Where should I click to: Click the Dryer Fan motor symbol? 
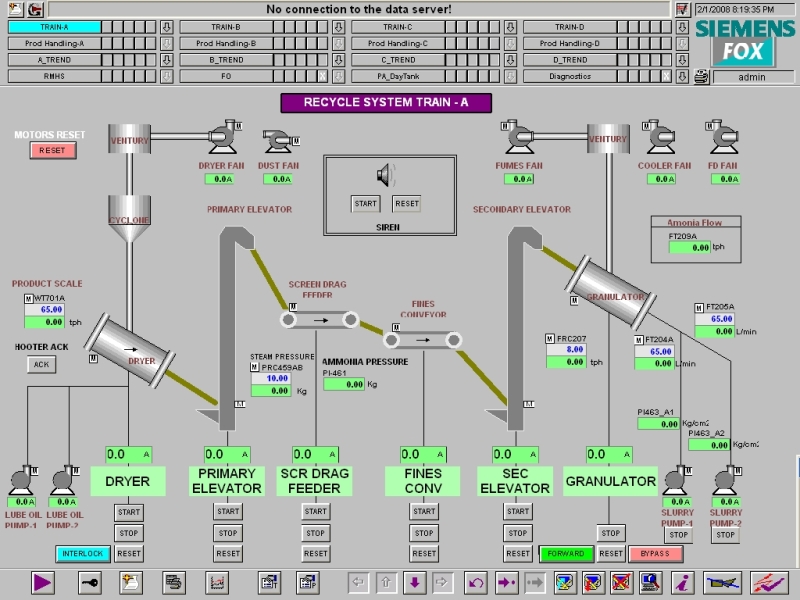click(x=223, y=136)
